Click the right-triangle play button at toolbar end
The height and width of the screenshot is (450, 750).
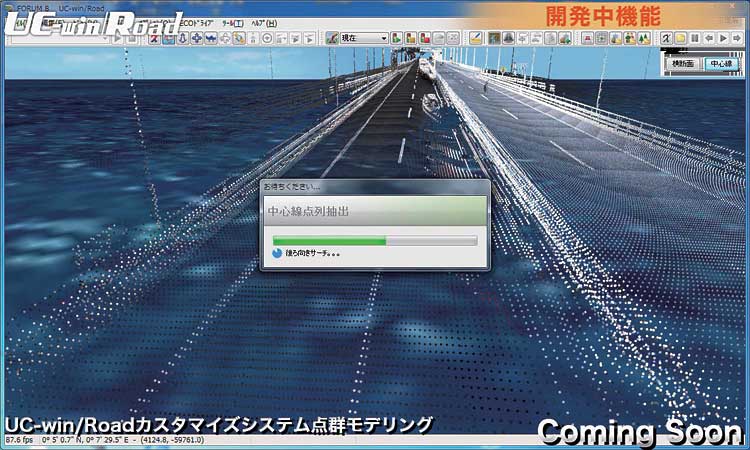click(723, 38)
